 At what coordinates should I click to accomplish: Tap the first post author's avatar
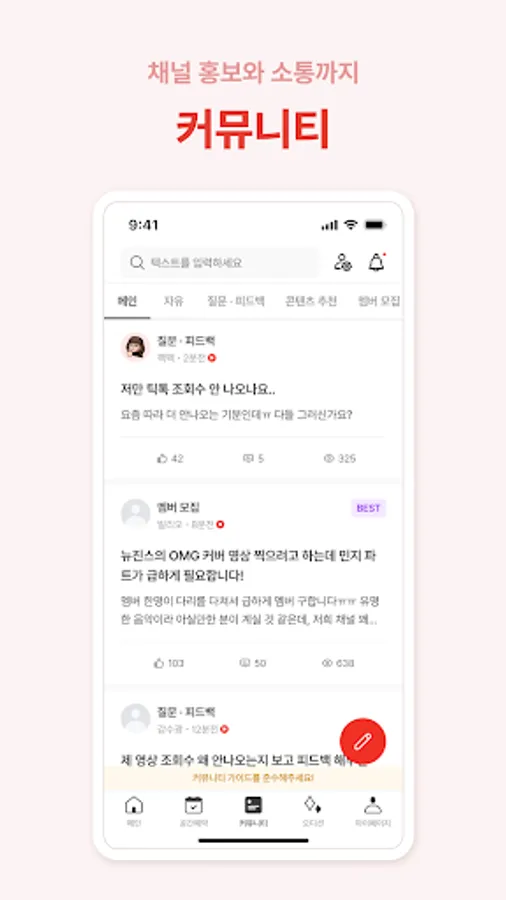tap(135, 348)
